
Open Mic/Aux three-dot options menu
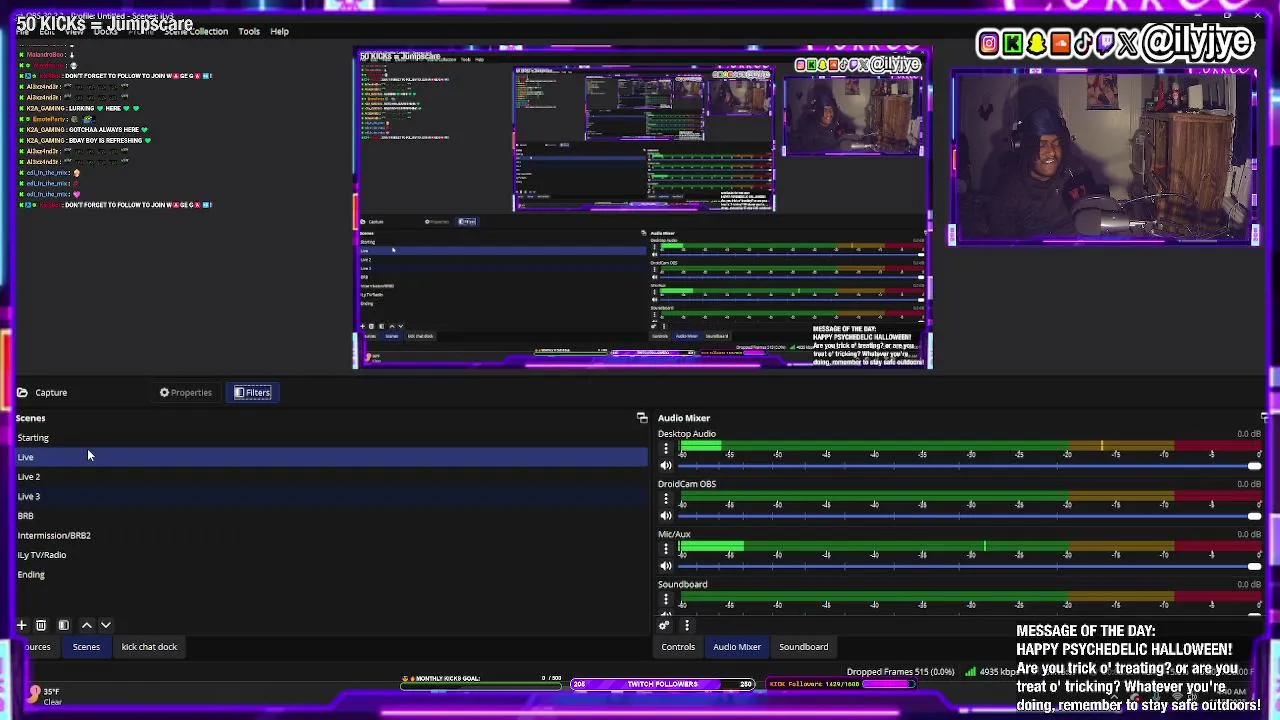point(666,549)
